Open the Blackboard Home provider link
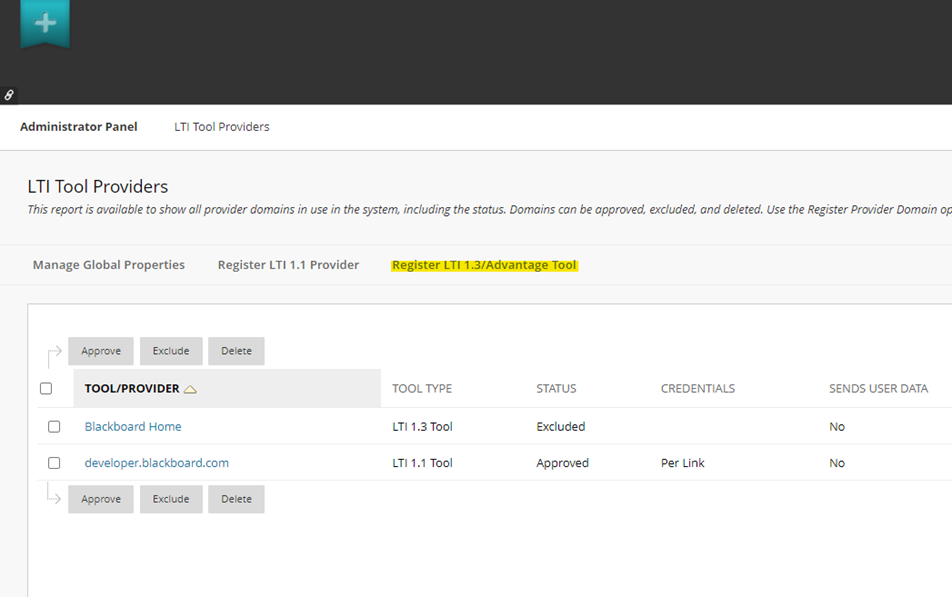 pos(133,426)
